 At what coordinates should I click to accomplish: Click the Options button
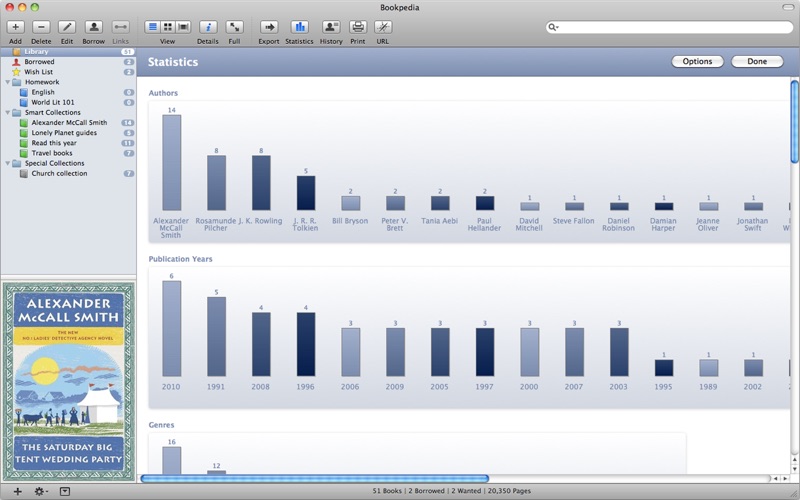point(697,62)
